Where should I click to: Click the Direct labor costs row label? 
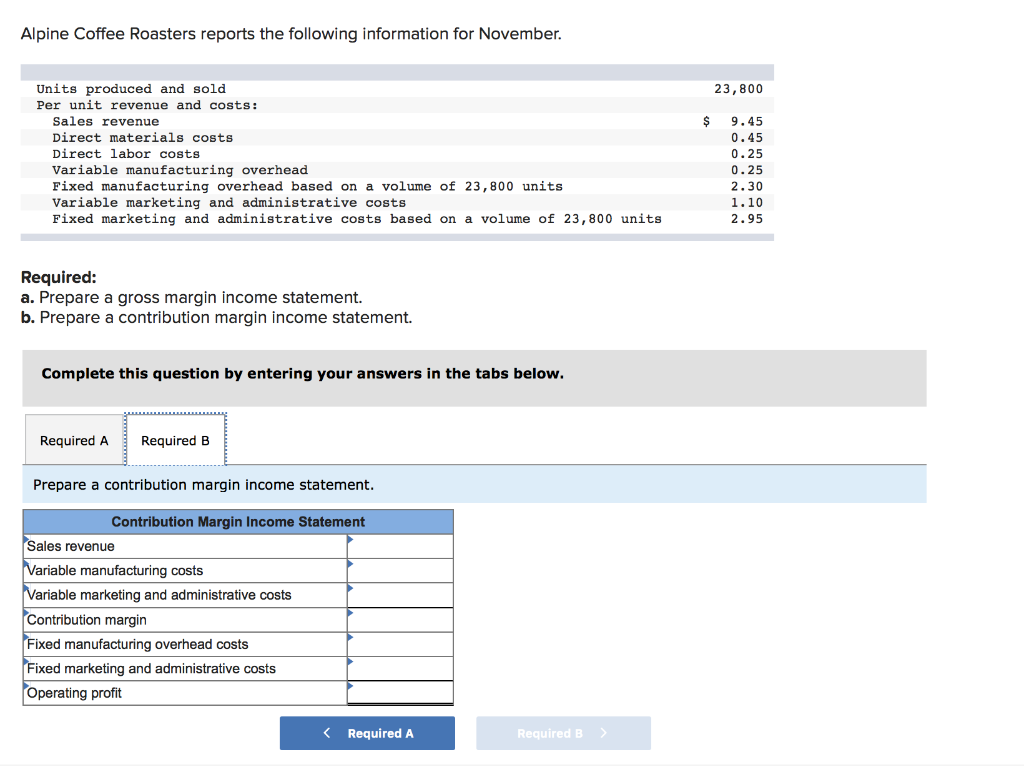(x=126, y=154)
